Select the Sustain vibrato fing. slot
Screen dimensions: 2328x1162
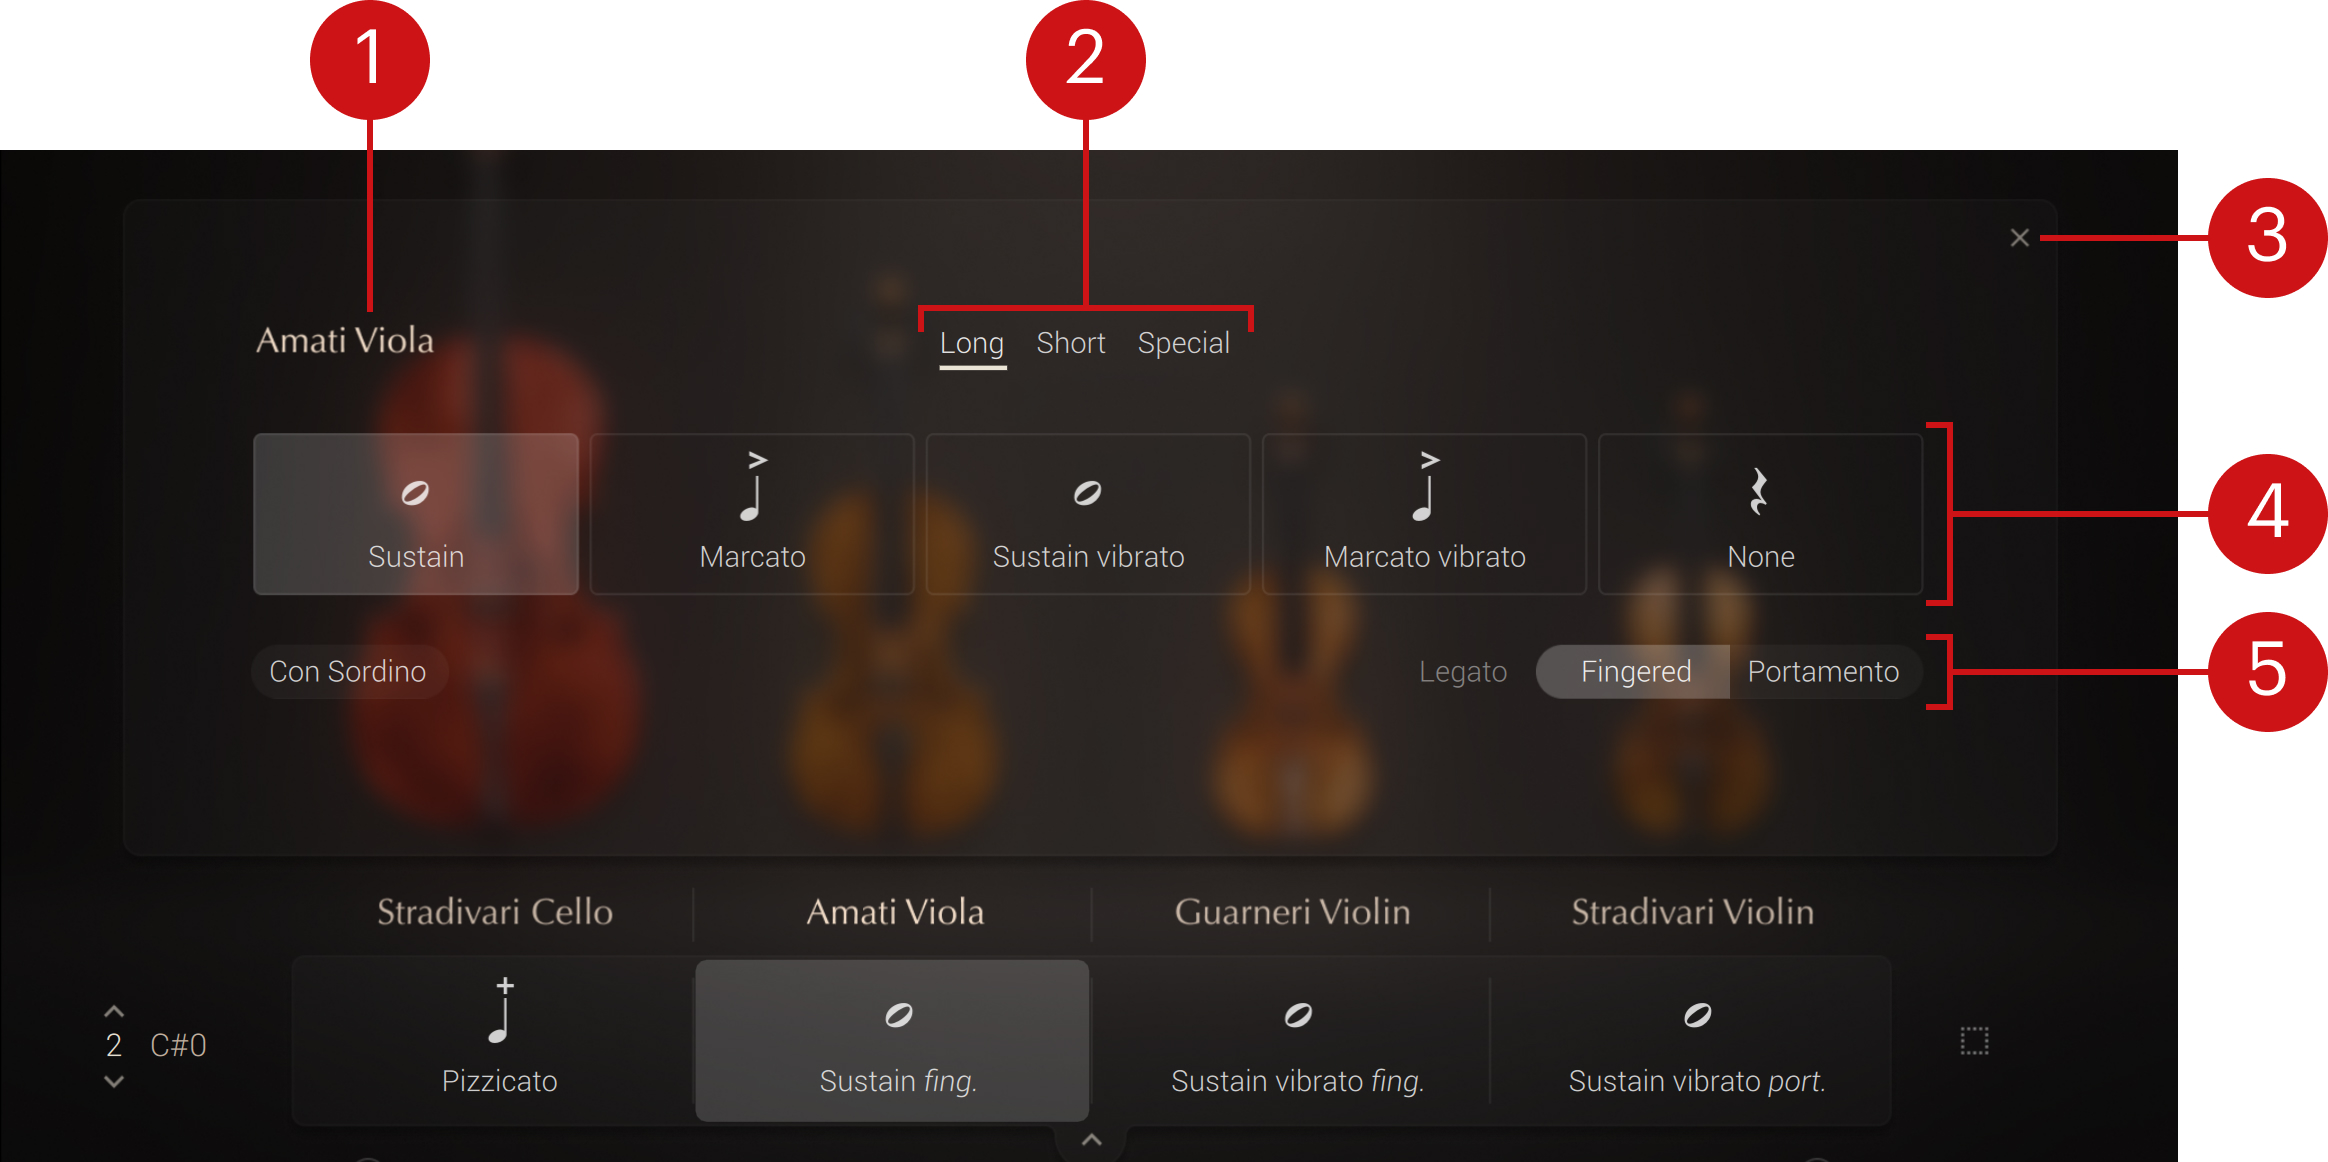point(1297,1040)
